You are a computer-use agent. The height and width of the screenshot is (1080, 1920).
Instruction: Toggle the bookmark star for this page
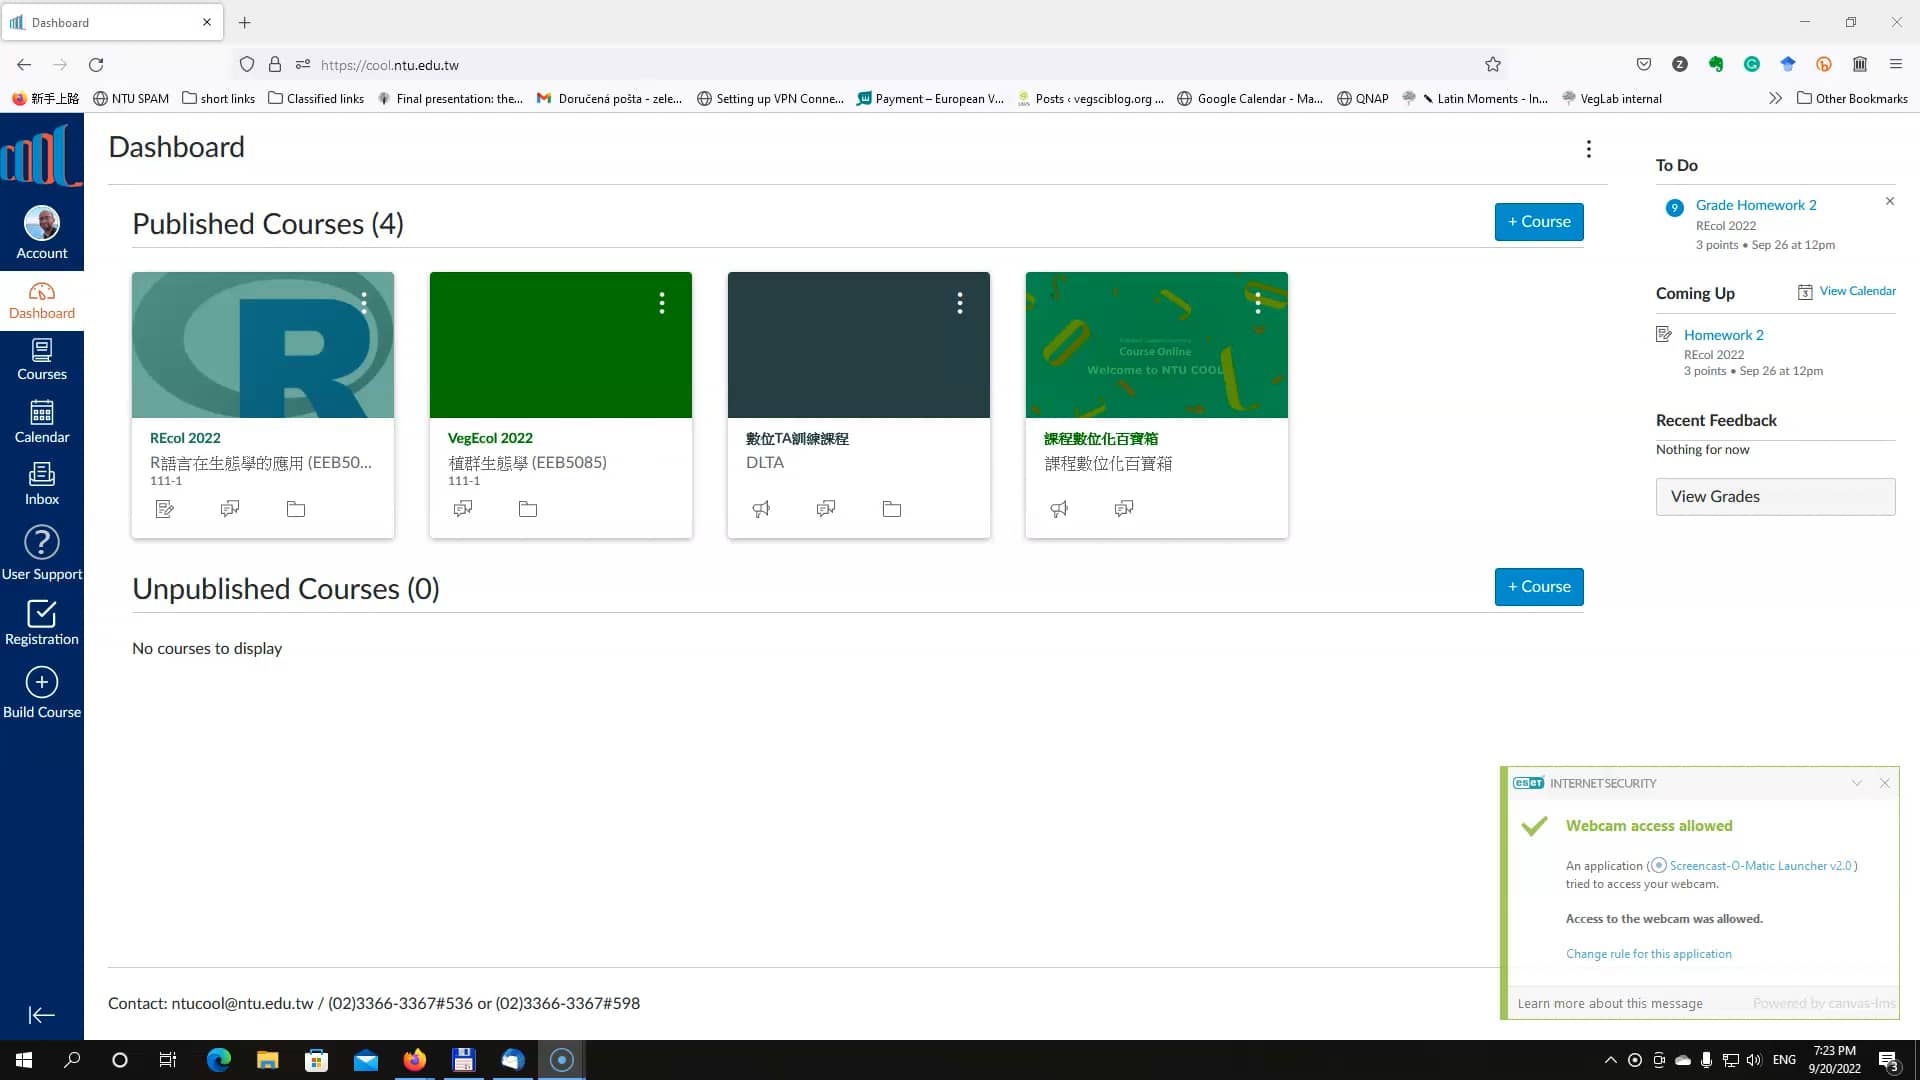1491,64
